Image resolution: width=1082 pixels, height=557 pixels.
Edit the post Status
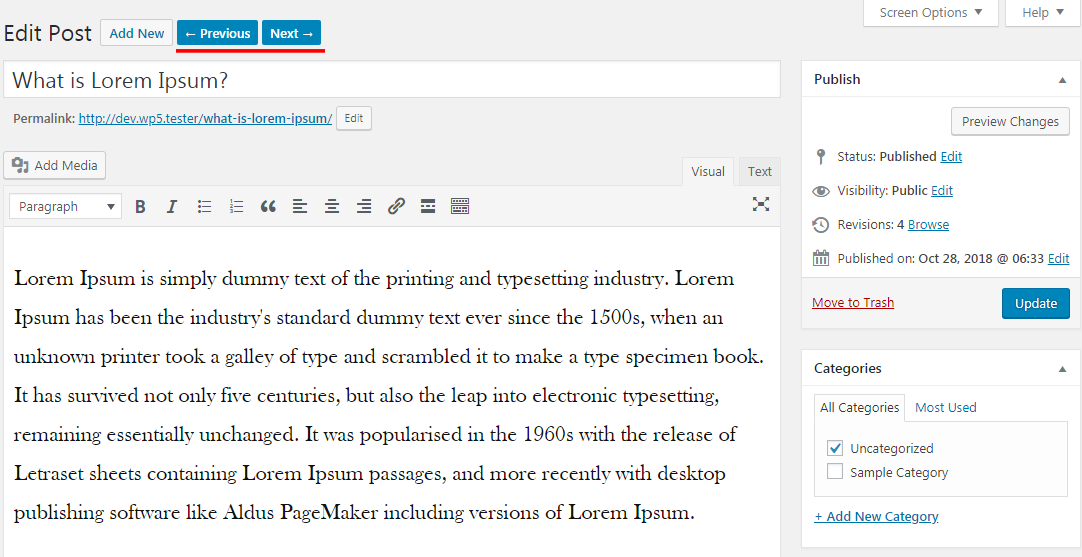[x=951, y=157]
